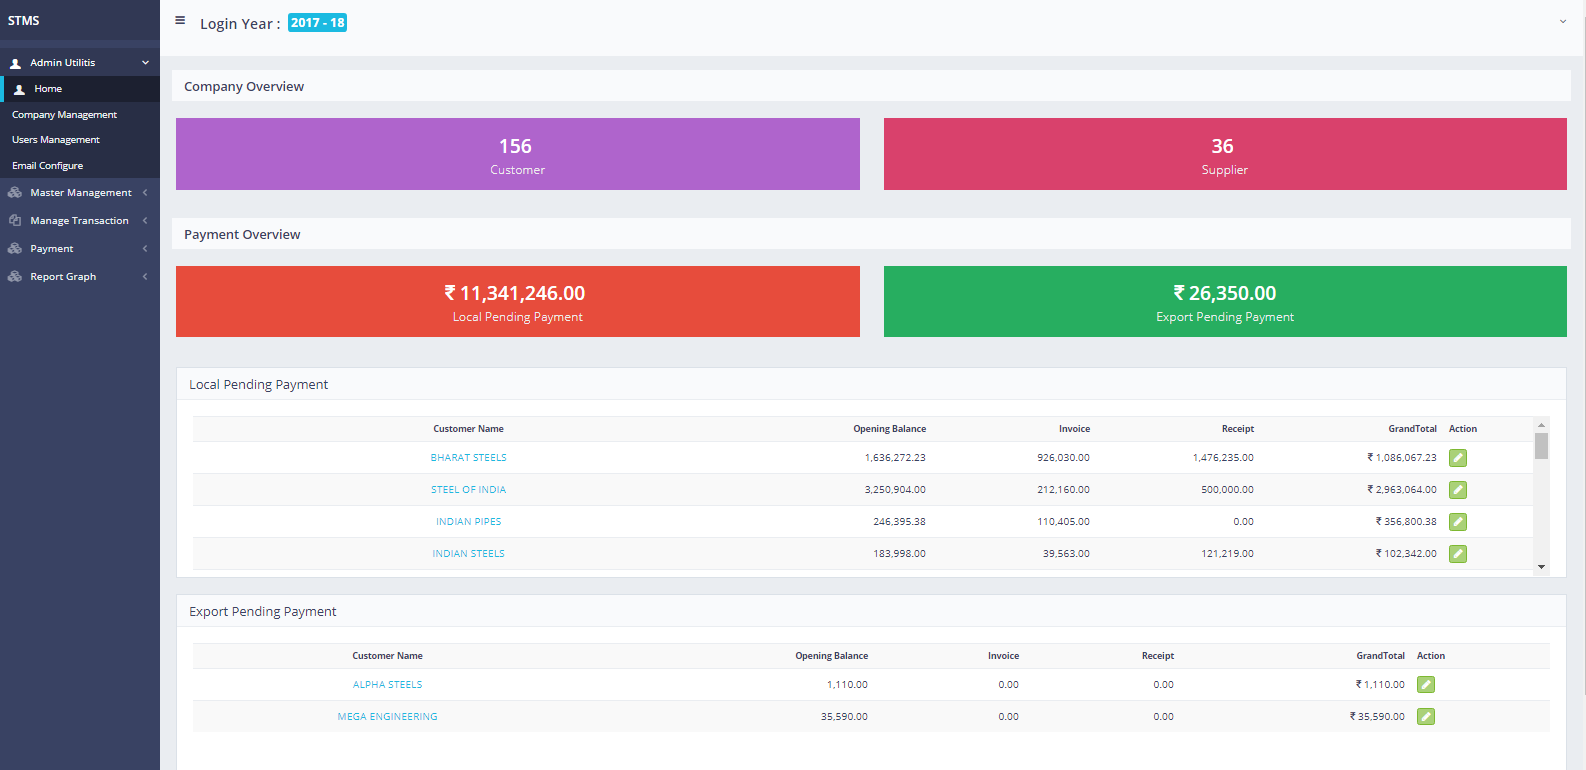
Task: Go to Users Management page
Action: pyautogui.click(x=56, y=140)
